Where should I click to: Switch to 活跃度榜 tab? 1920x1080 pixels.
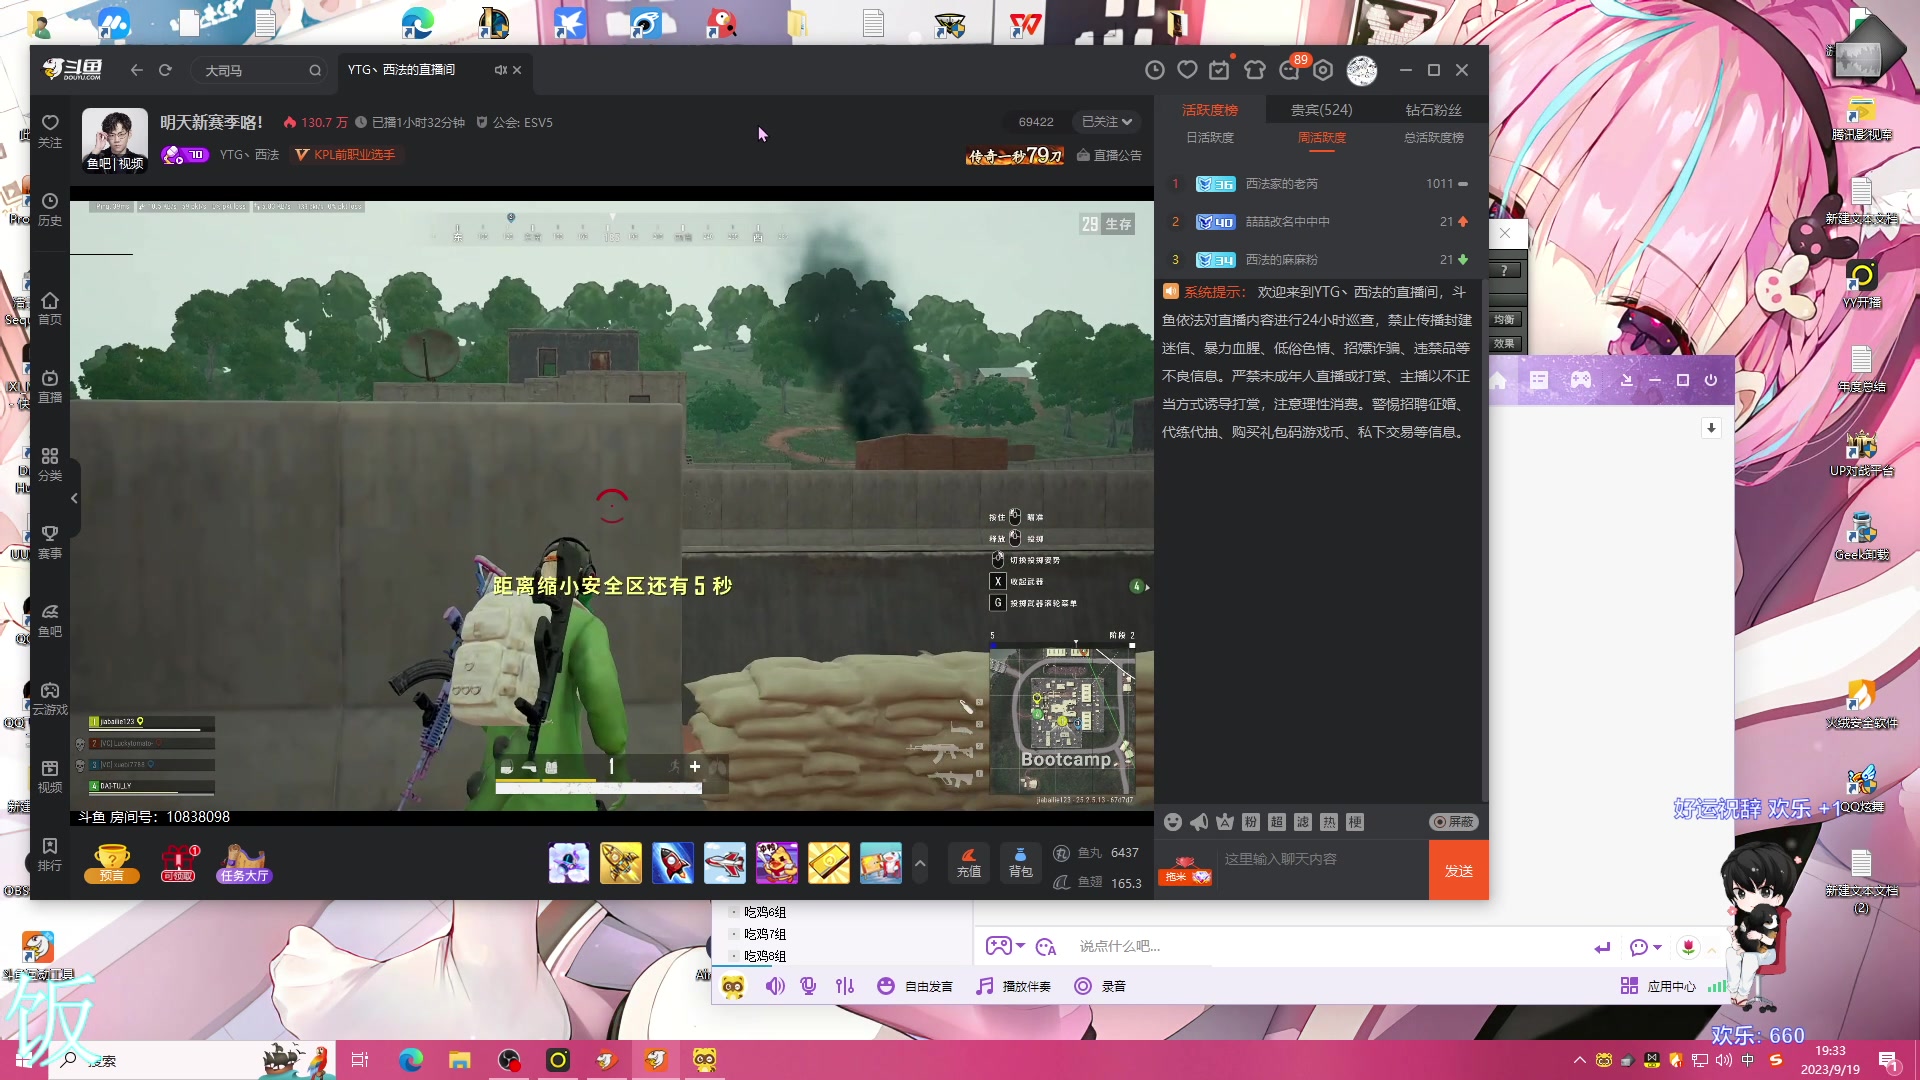(x=1210, y=110)
